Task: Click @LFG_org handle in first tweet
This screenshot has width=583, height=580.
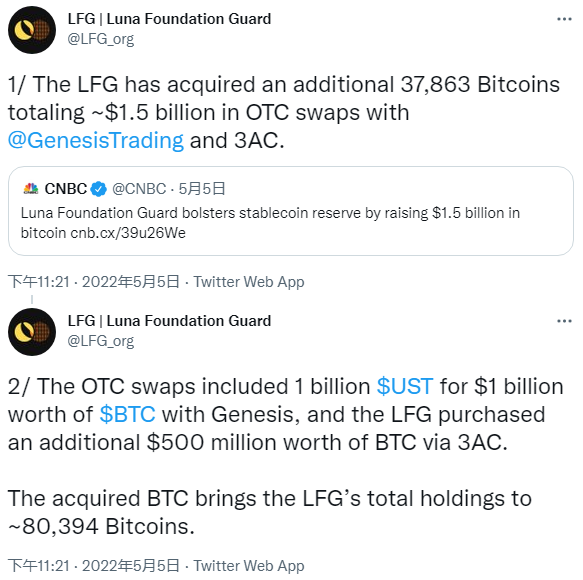Action: (x=100, y=39)
